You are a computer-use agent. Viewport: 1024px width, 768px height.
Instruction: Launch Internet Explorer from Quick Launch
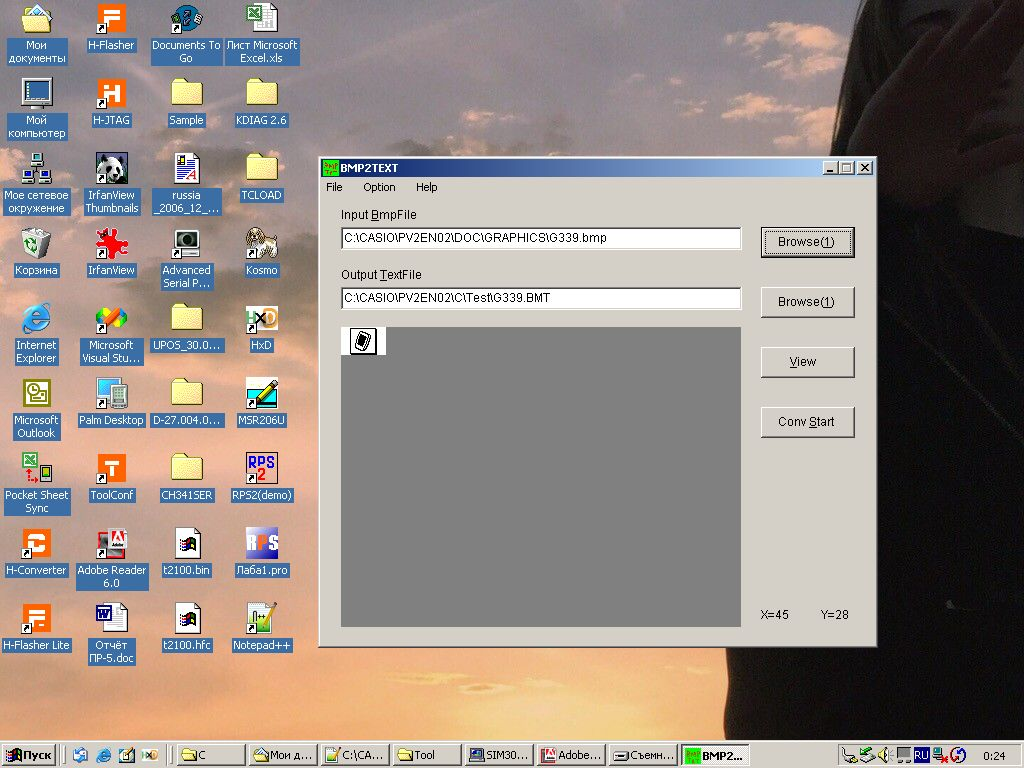(103, 756)
